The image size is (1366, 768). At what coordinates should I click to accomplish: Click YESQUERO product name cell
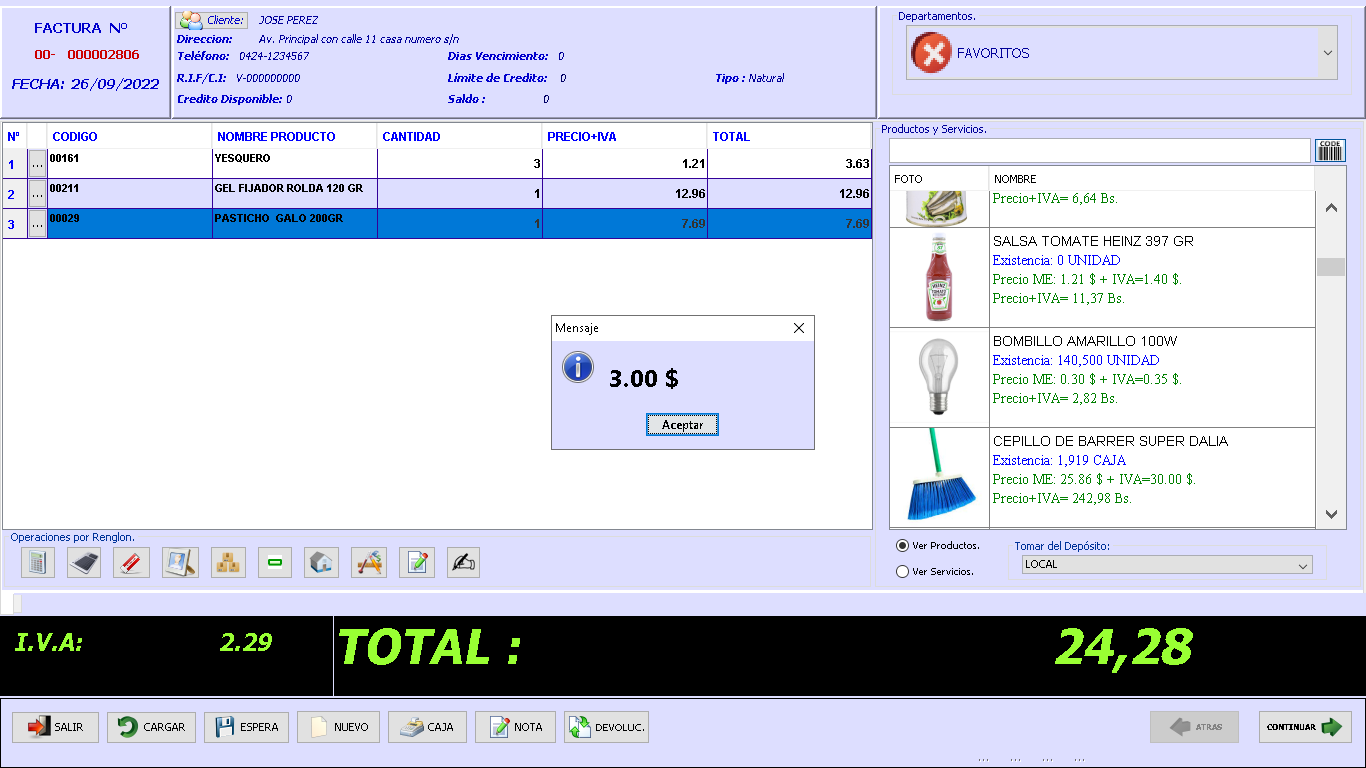tap(295, 164)
